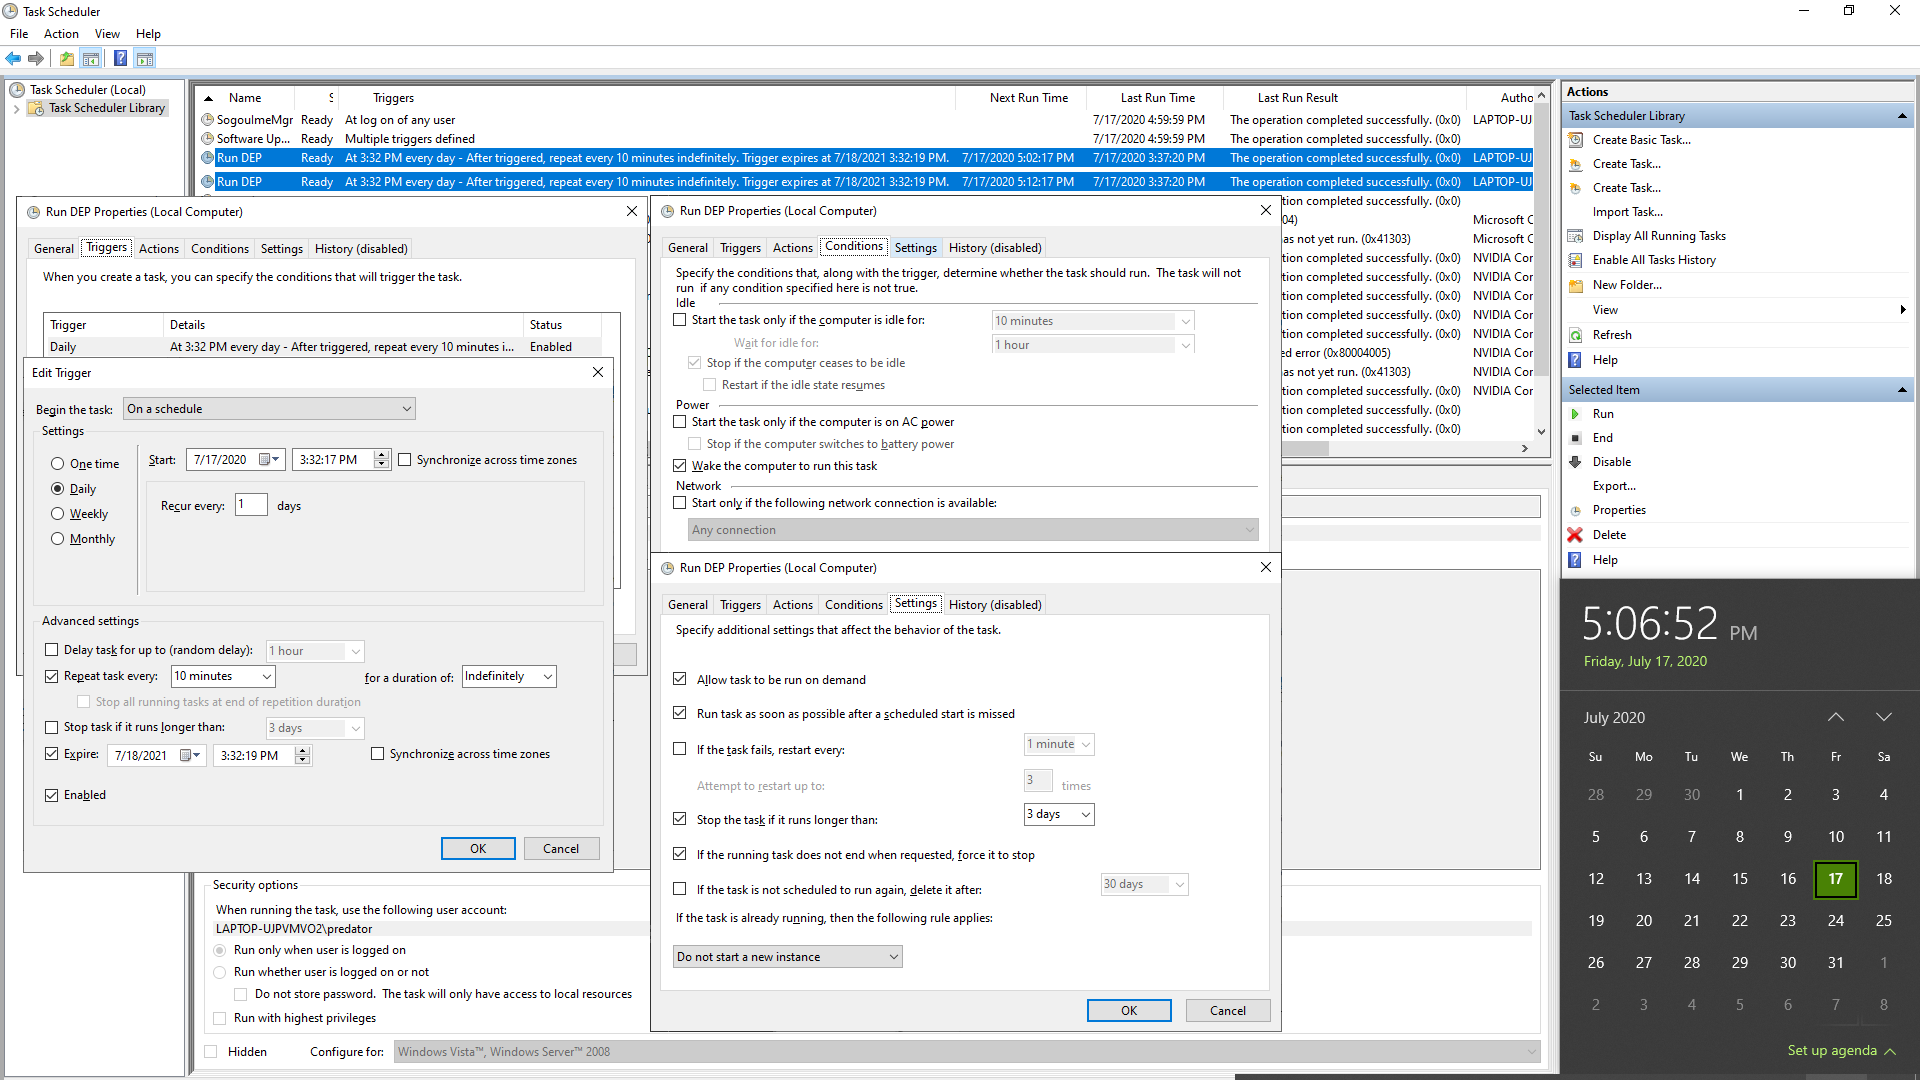
Task: Collapse the Task Scheduler Library actions section
Action: click(x=1902, y=116)
